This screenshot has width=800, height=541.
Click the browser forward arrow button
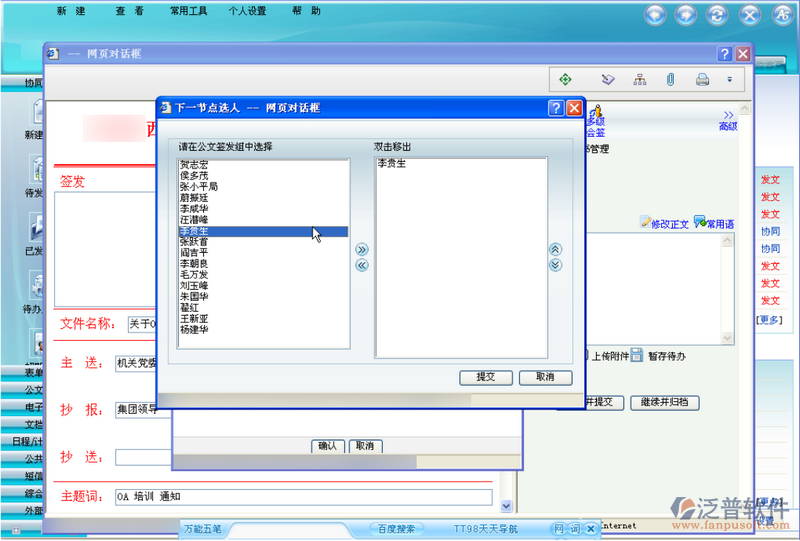(x=686, y=15)
